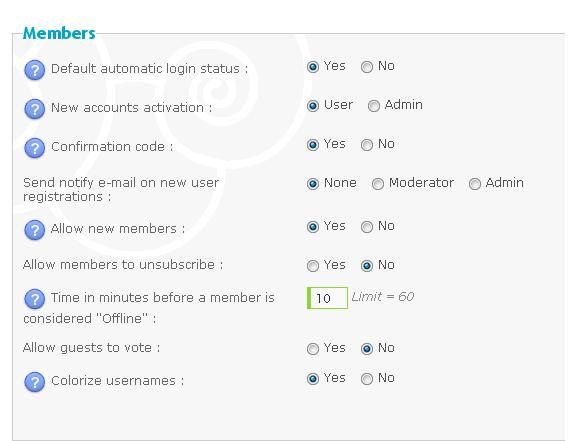The width and height of the screenshot is (568, 441).
Task: Choose No for Colorize usernames
Action: [x=367, y=379]
